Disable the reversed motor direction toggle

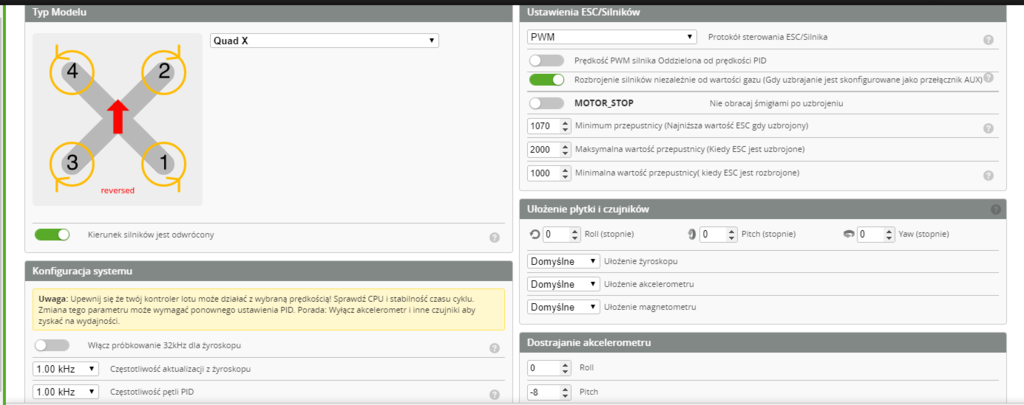[52, 234]
